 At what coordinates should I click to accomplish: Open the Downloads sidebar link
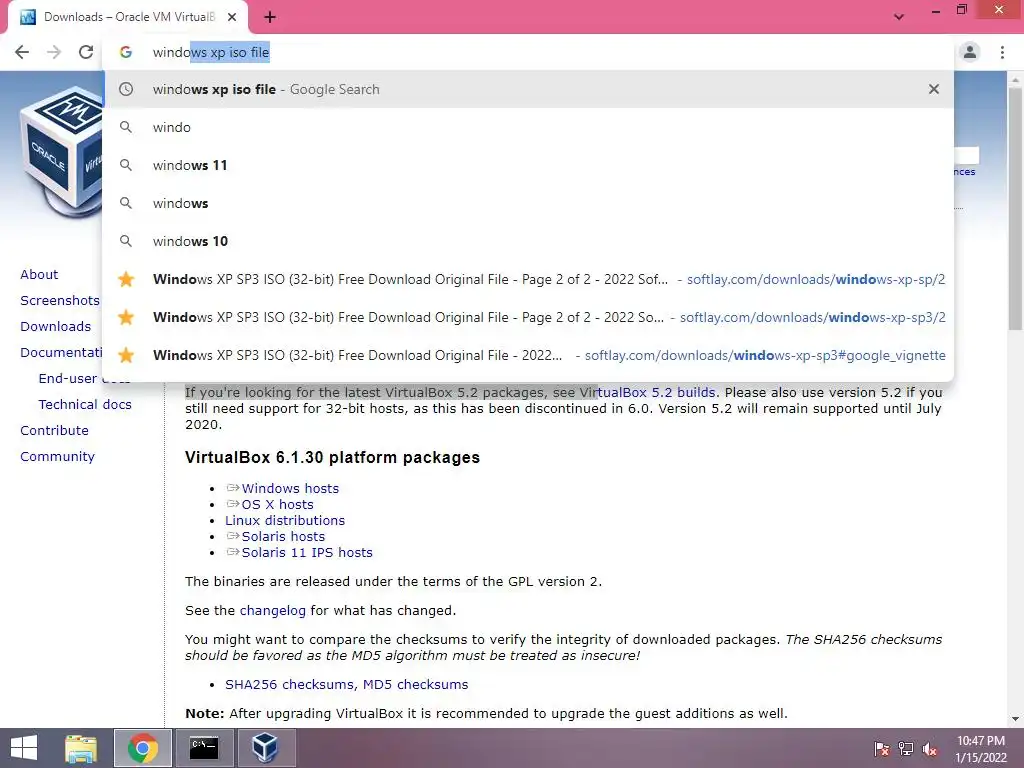56,327
